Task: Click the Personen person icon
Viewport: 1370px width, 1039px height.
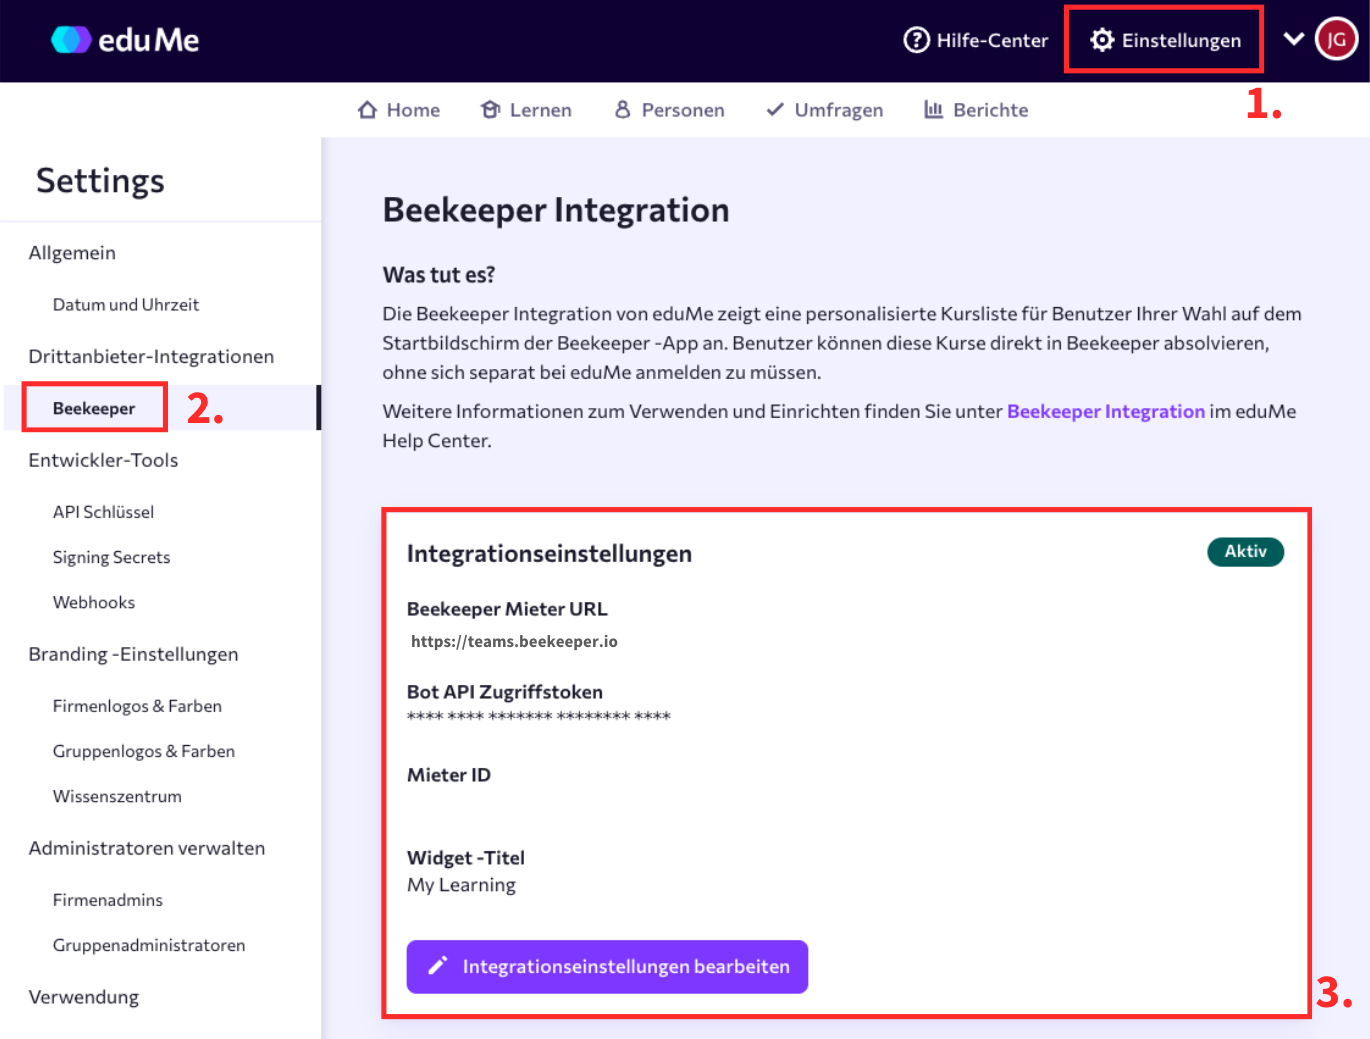Action: click(x=622, y=109)
